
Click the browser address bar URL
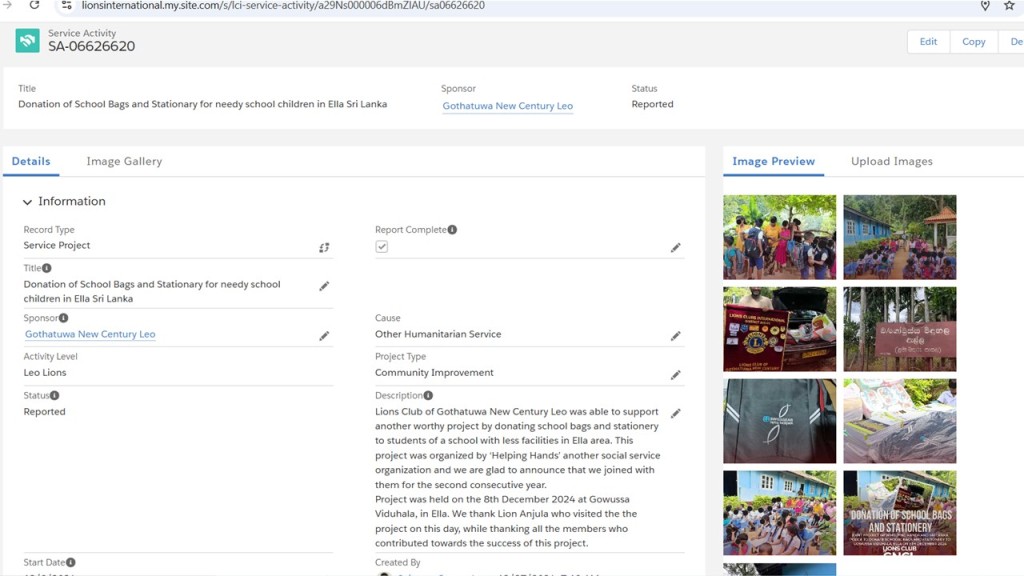[x=283, y=5]
